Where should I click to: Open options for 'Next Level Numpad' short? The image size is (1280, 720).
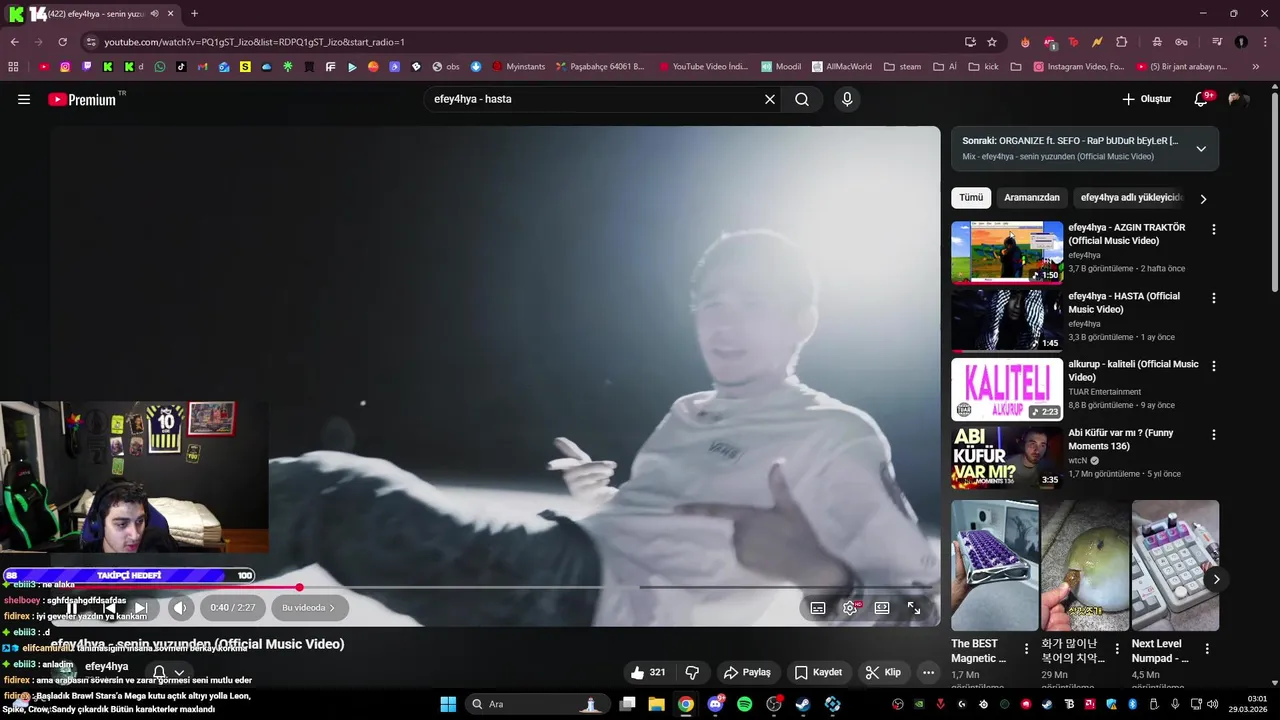click(1207, 648)
